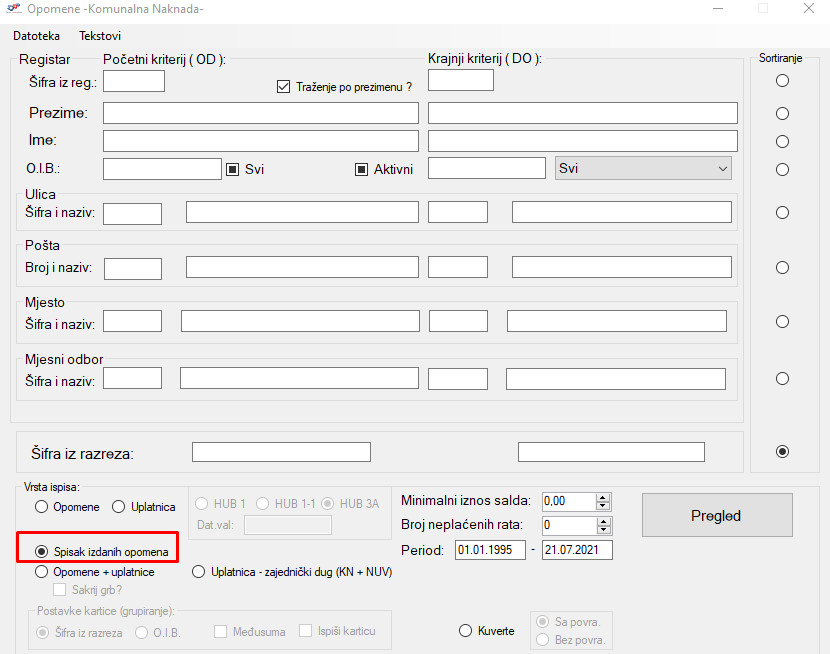
Task: Click the Period start date field
Action: click(489, 550)
